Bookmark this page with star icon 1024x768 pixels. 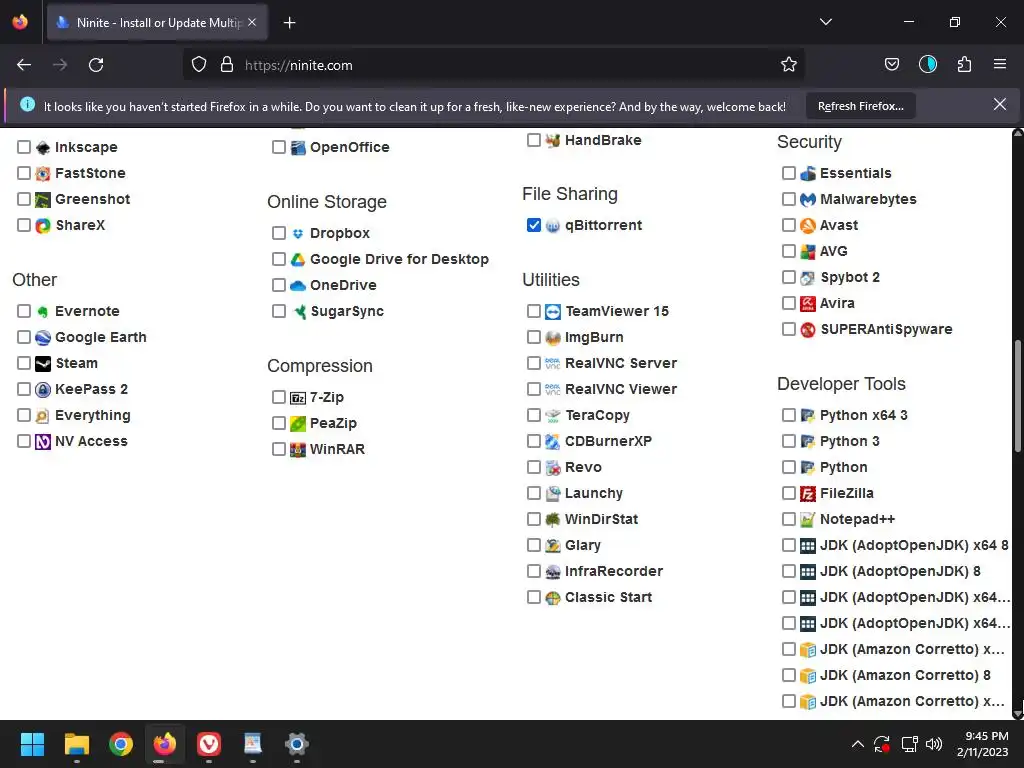click(x=789, y=65)
